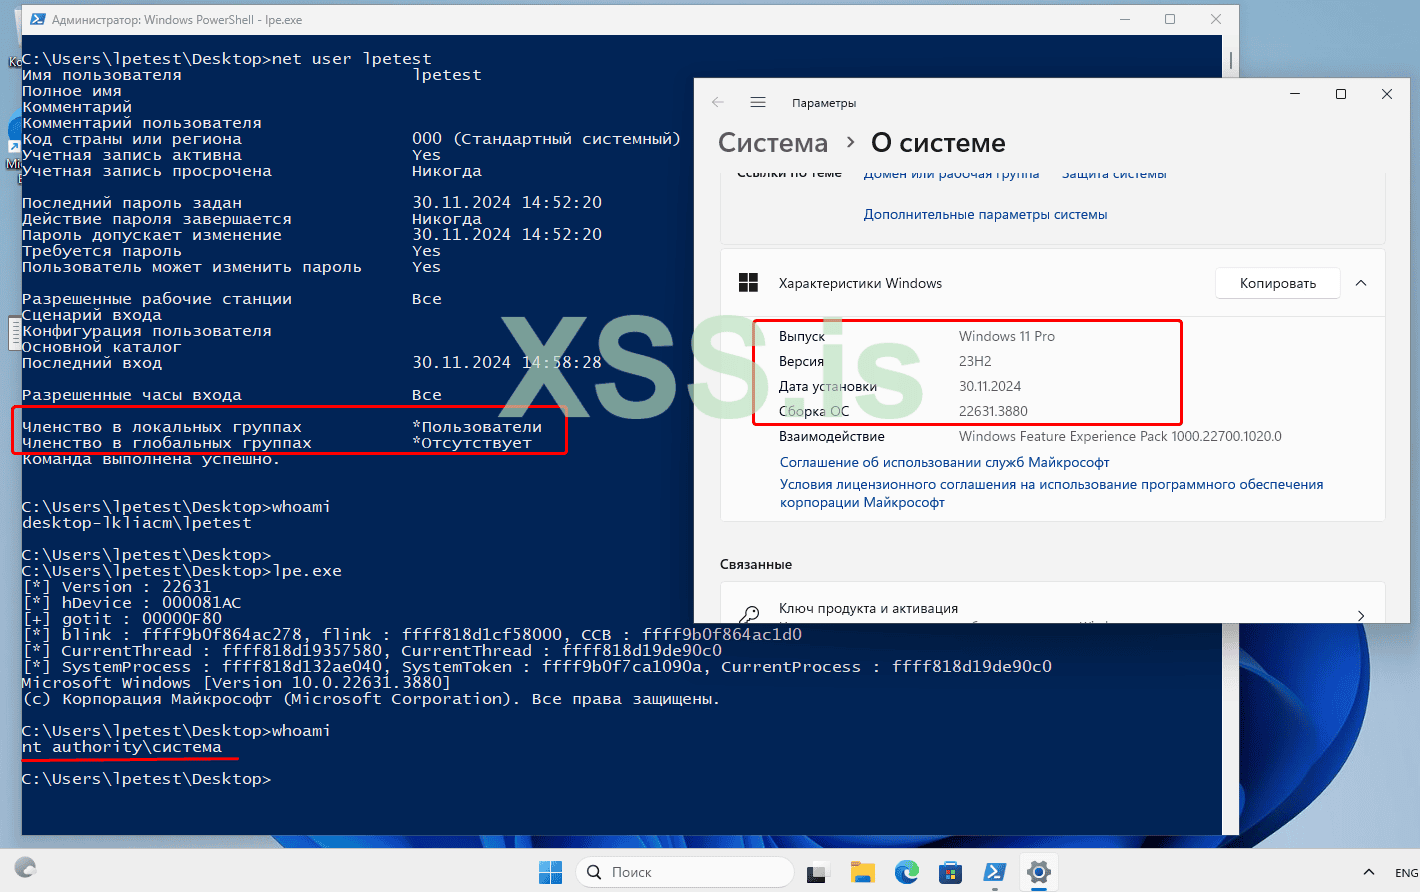
Task: Click the net user lpetest command line
Action: (227, 59)
